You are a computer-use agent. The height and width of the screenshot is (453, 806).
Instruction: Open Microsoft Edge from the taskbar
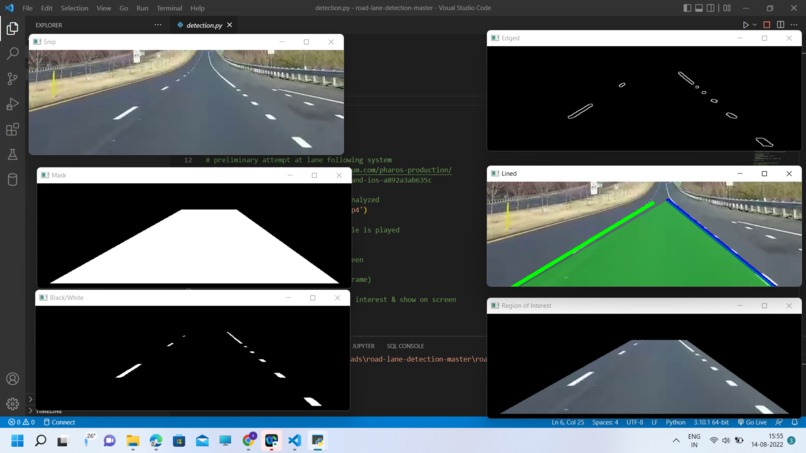click(x=156, y=441)
